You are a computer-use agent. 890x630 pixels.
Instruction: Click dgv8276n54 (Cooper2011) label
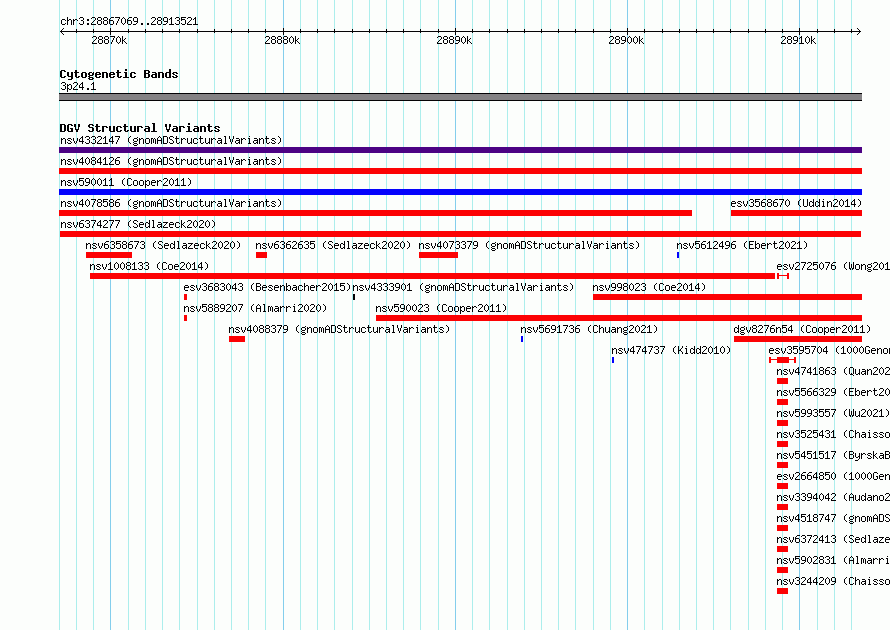[801, 329]
